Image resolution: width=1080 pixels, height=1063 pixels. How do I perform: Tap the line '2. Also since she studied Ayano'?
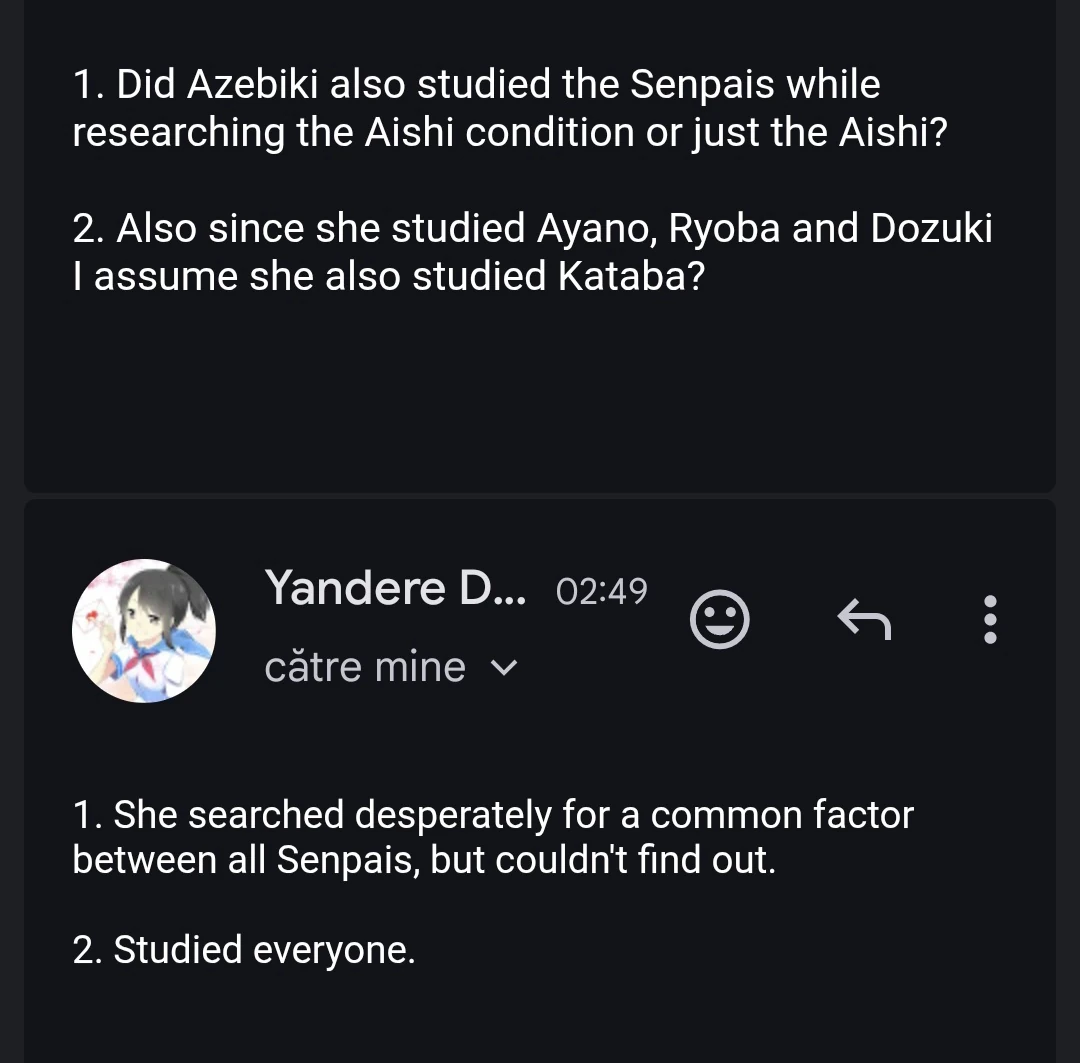[532, 229]
